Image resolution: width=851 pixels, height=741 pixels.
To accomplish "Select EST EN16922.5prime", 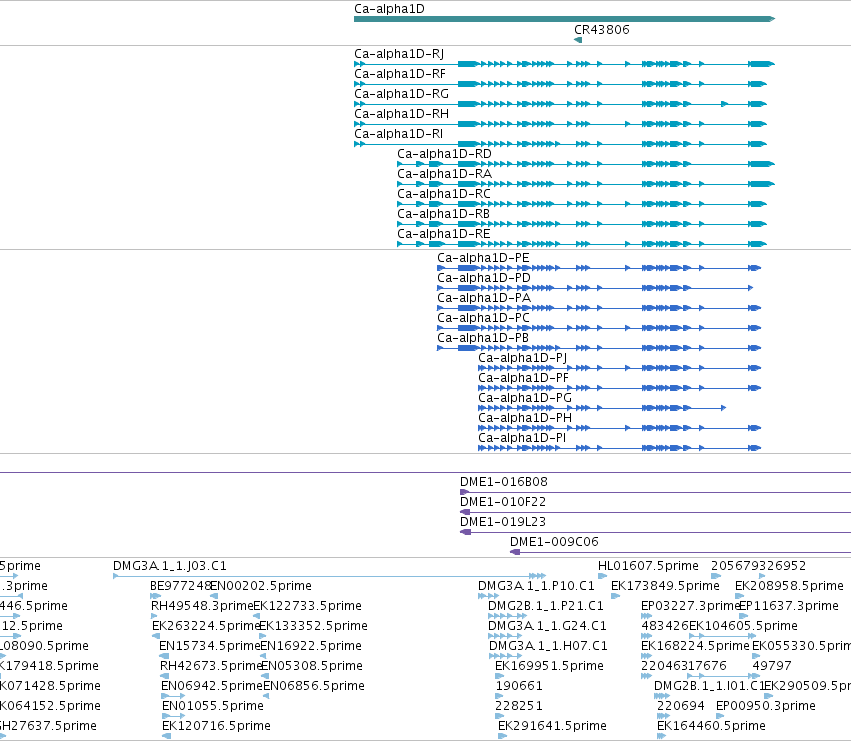I will [x=264, y=656].
